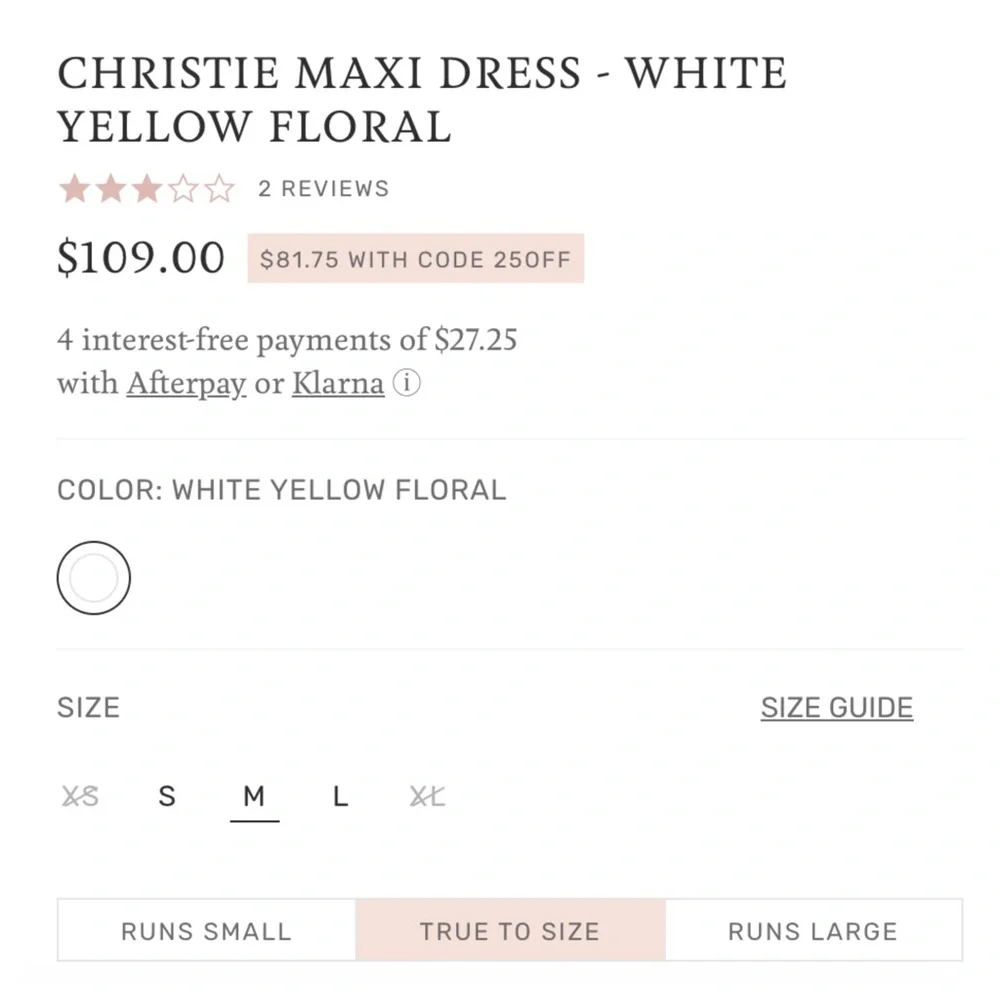Click the Klarna link

[x=337, y=384]
